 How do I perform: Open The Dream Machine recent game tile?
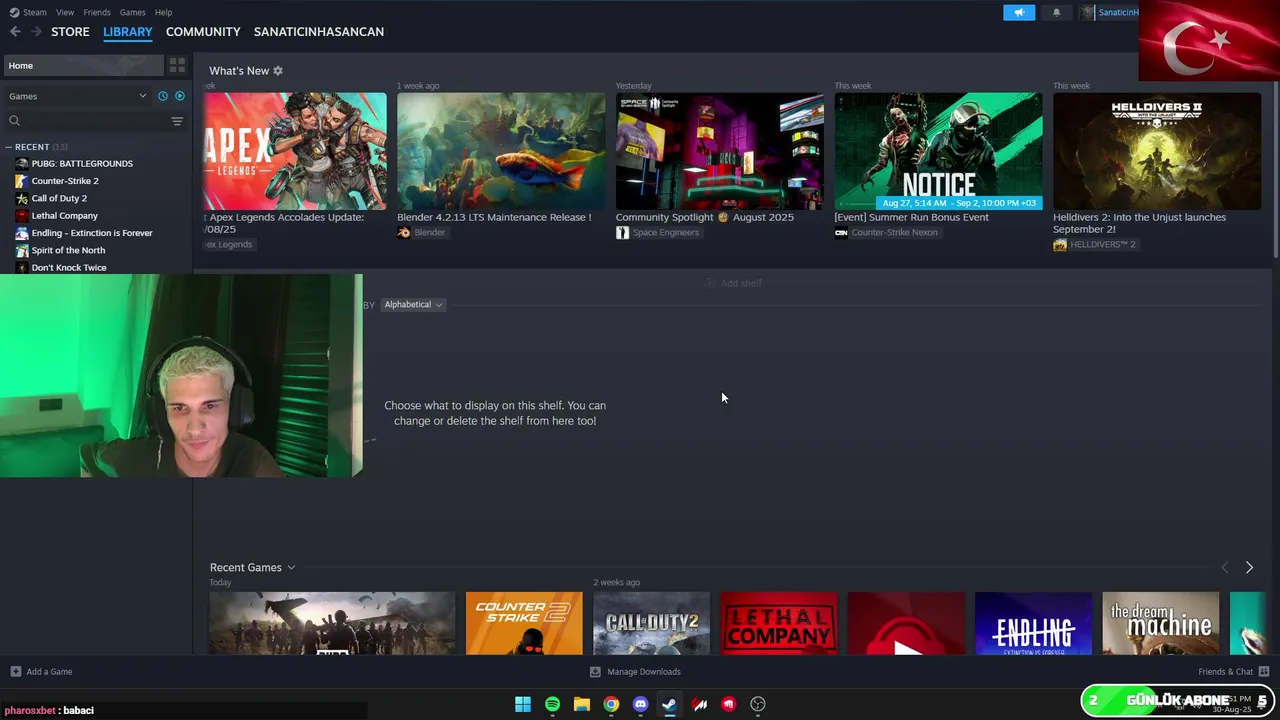click(1161, 623)
